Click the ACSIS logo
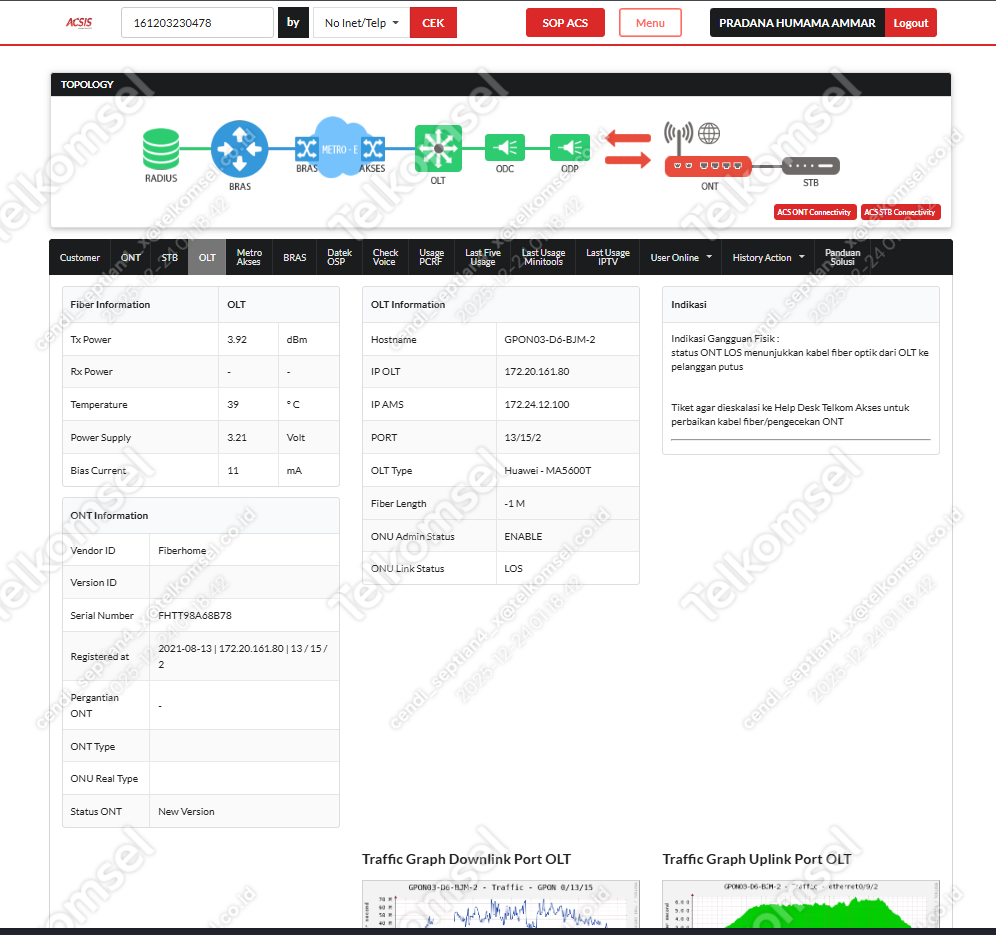Screen dimensions: 996x935 pos(79,23)
